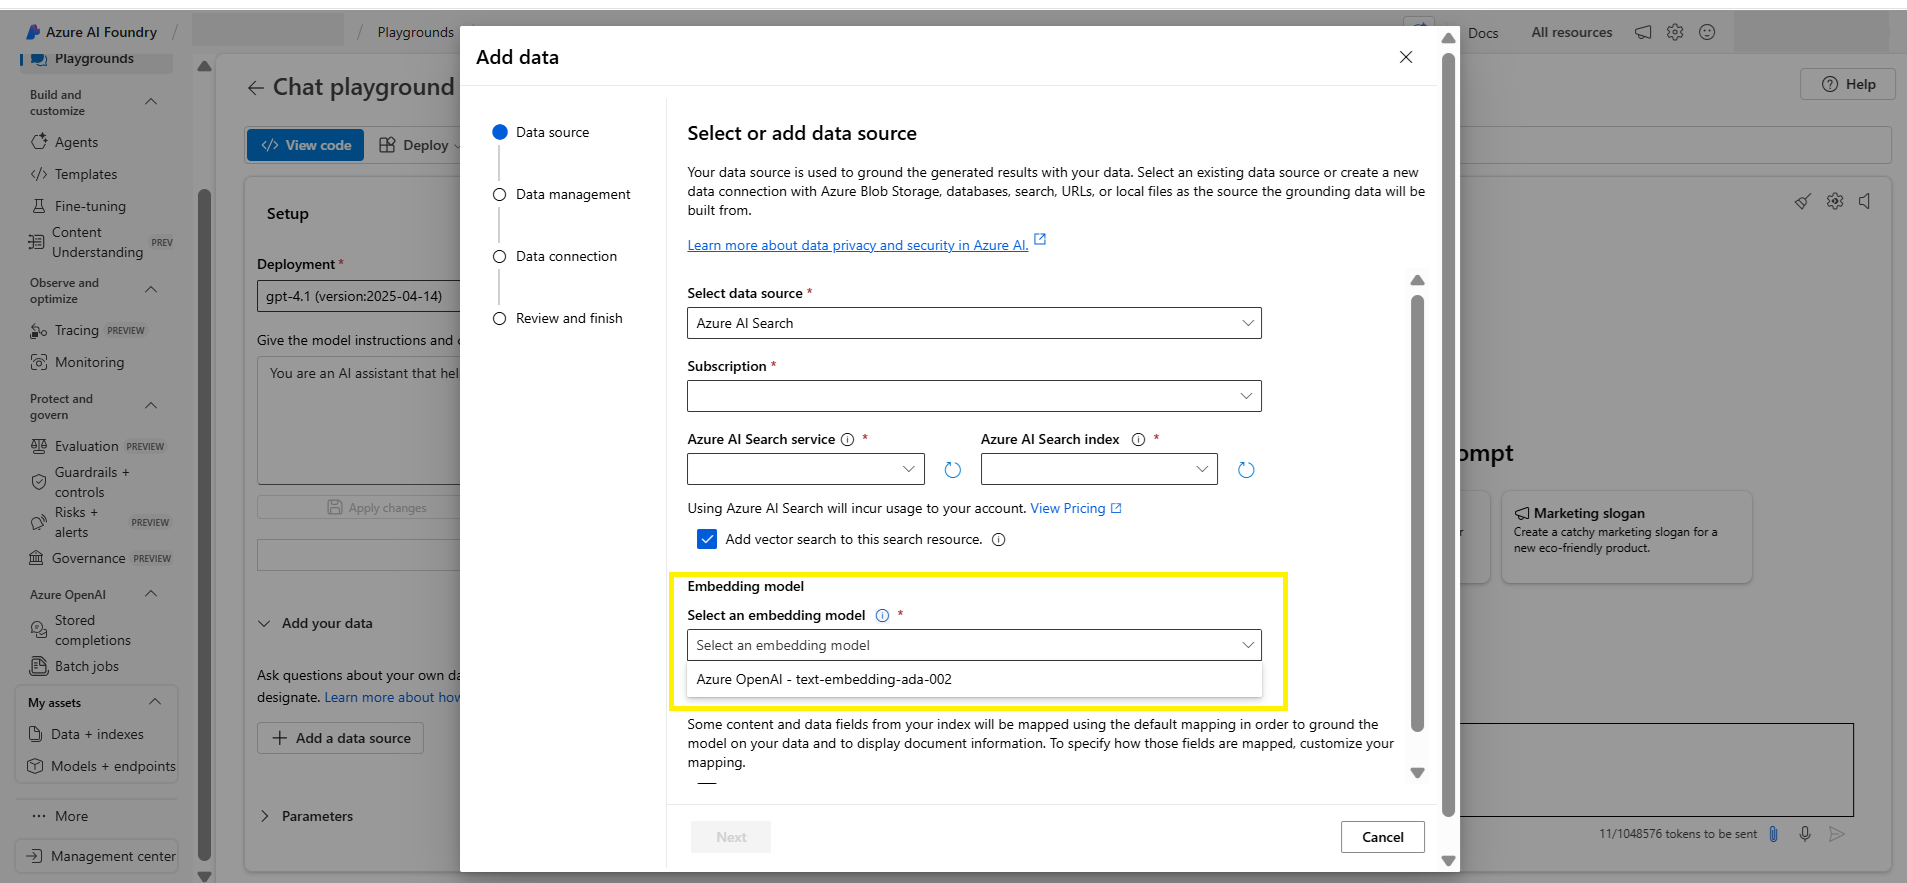1907x883 pixels.
Task: Collapse the Build and customize section
Action: point(151,102)
